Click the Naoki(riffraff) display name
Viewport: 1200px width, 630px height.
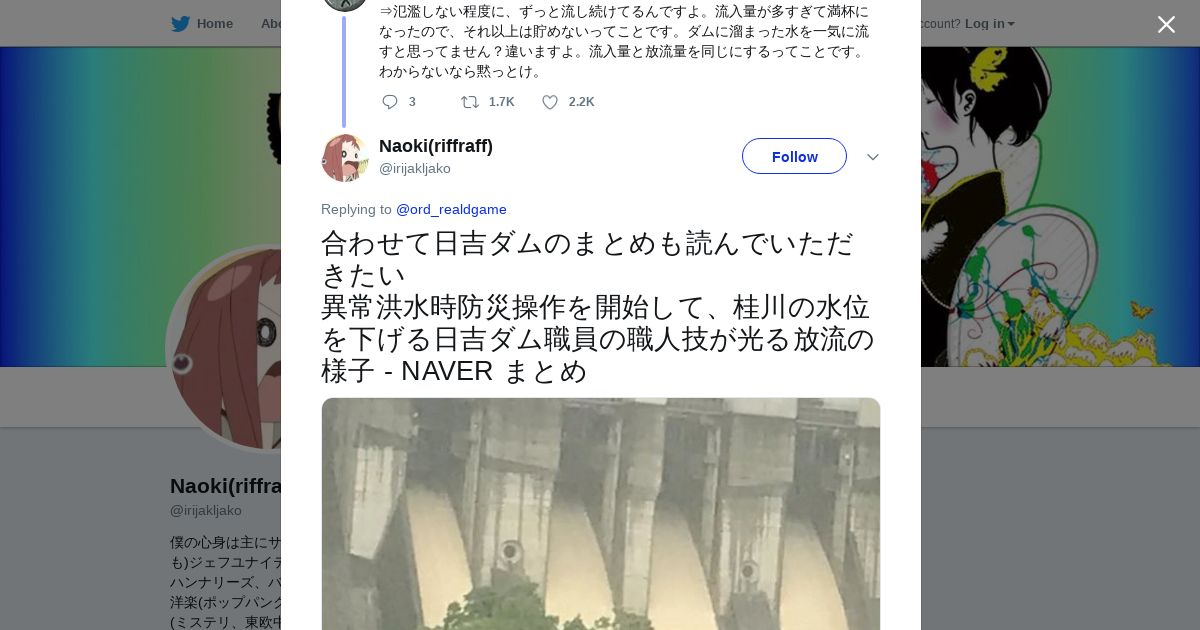(436, 146)
